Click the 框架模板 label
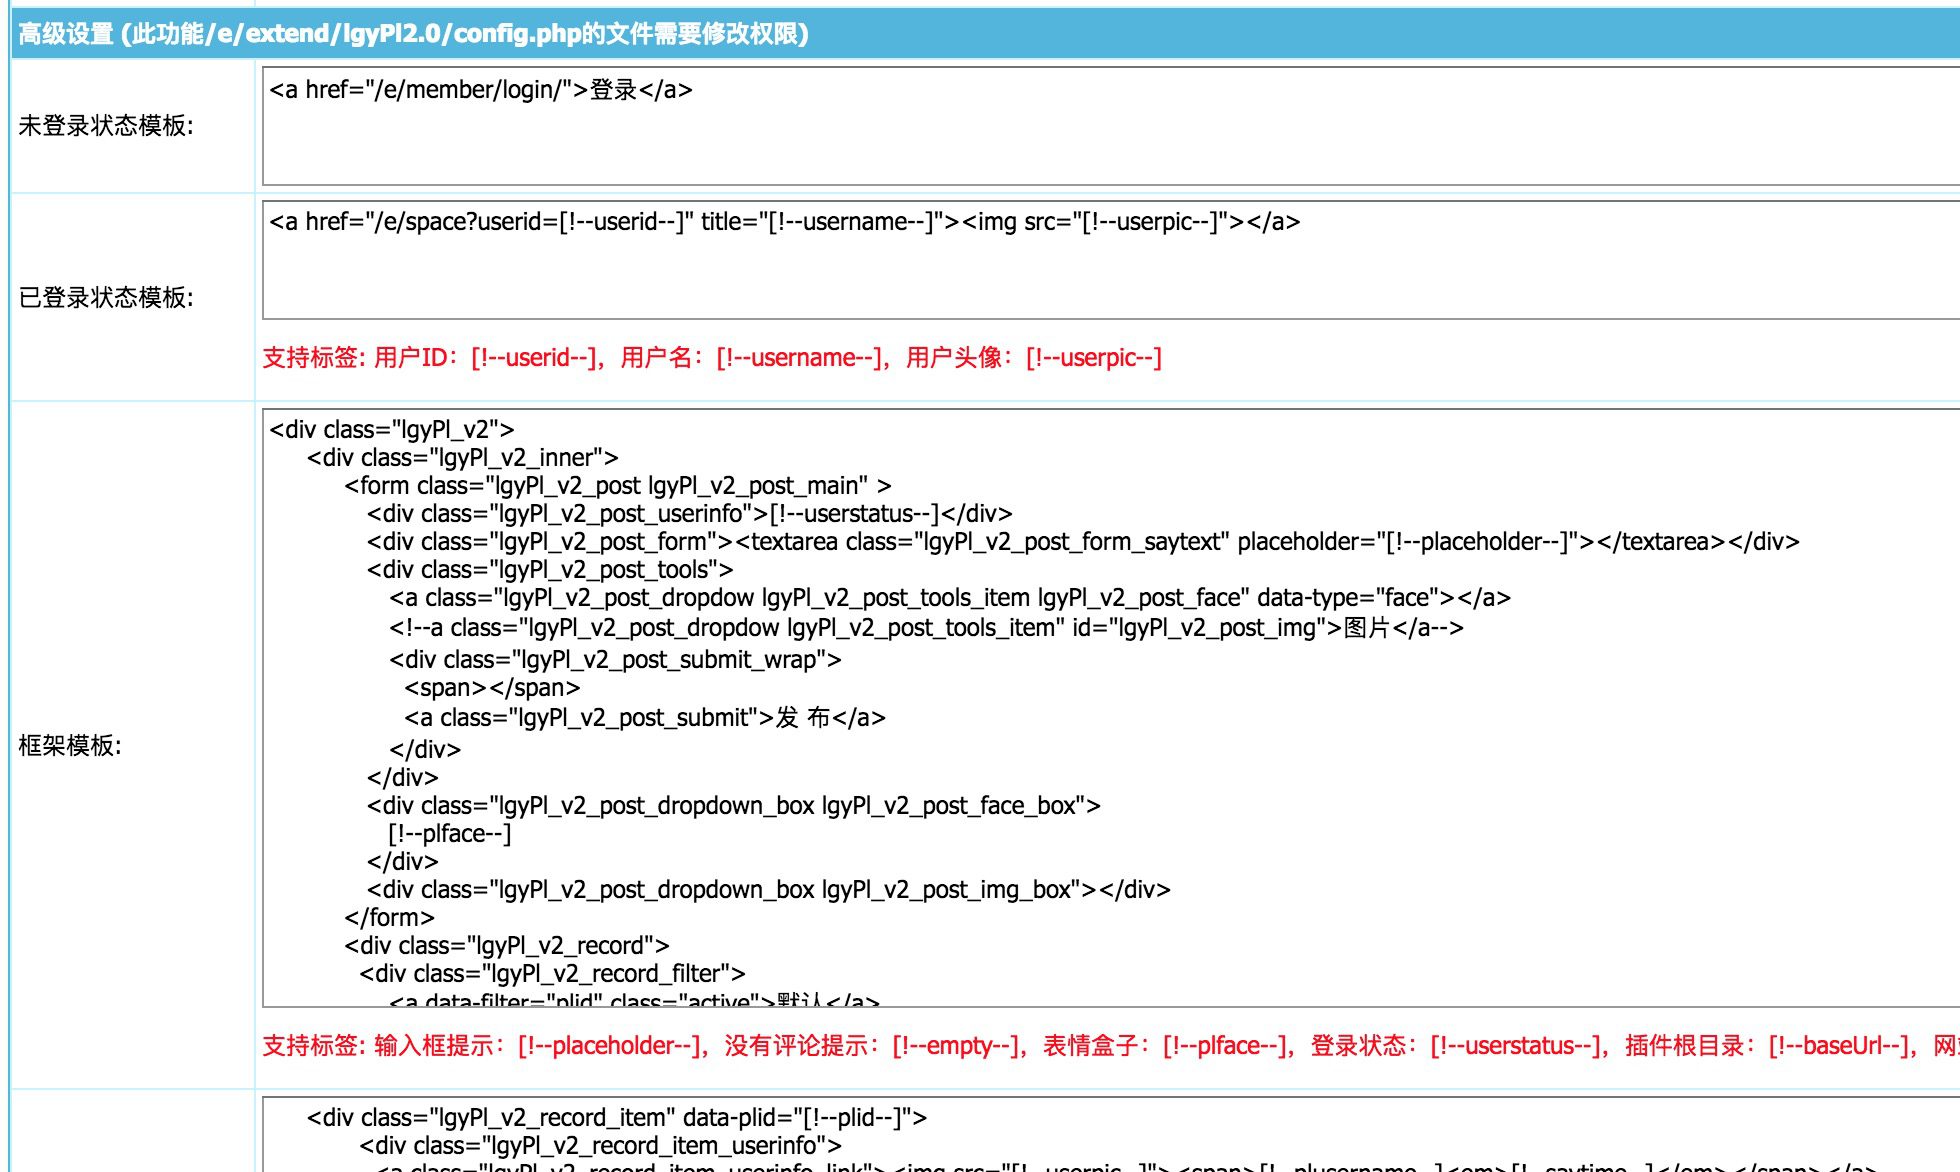Image resolution: width=1960 pixels, height=1172 pixels. [x=70, y=746]
